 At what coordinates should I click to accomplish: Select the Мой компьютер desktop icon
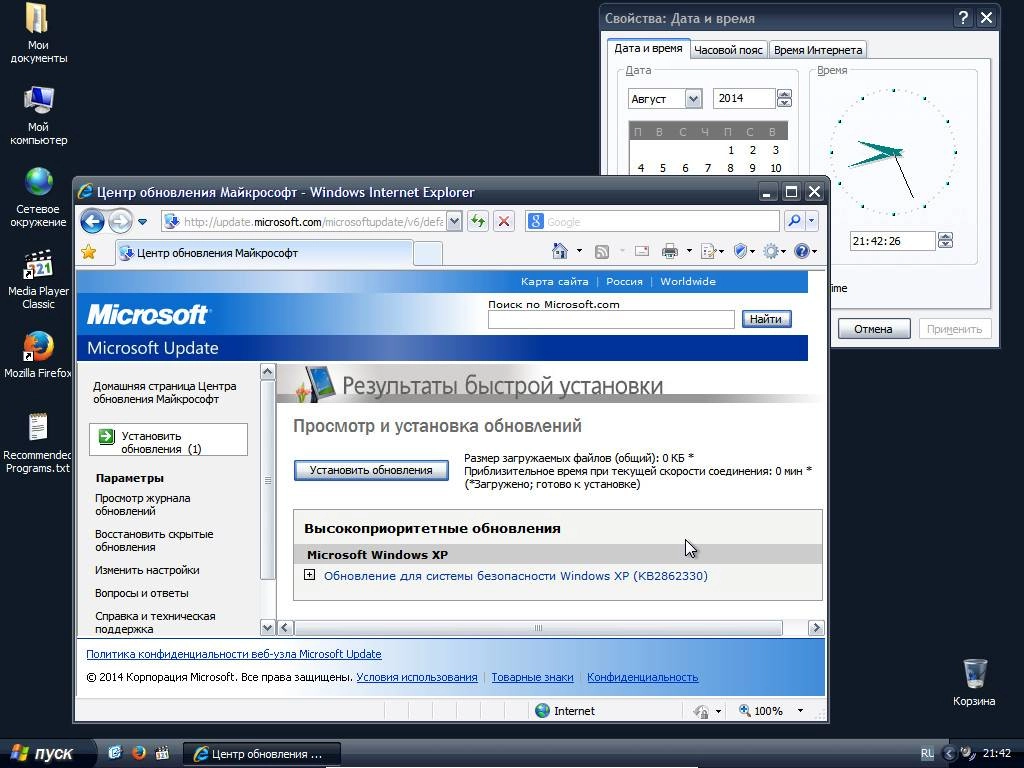pyautogui.click(x=39, y=116)
